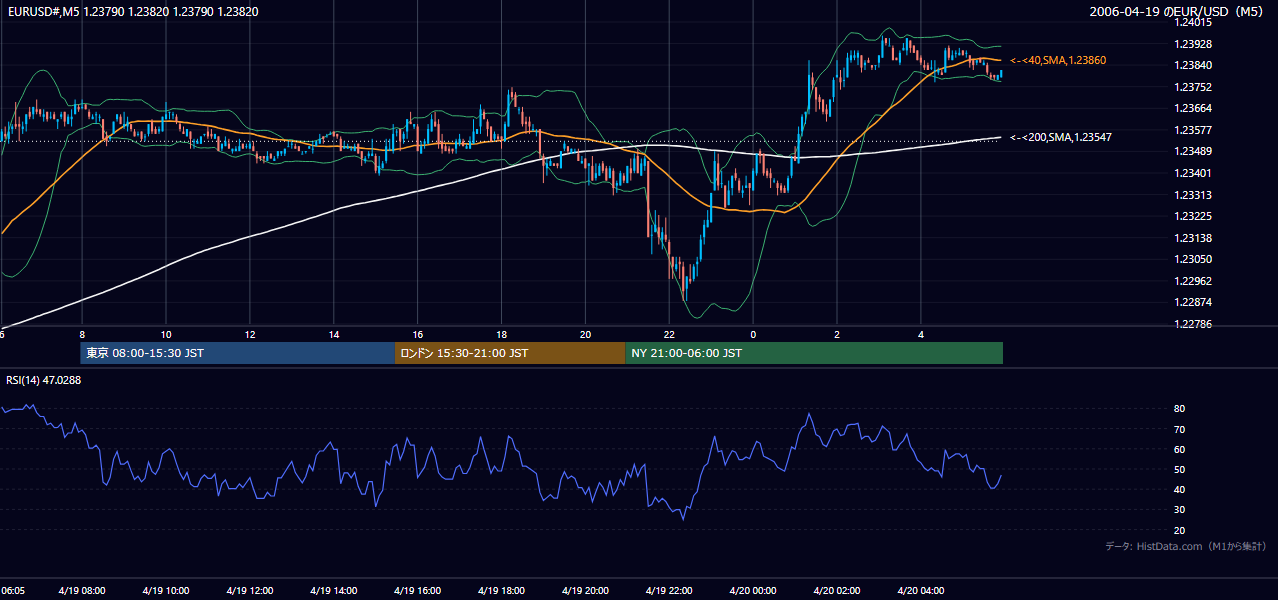Click price level 1.22962 on the axis

pos(1195,281)
